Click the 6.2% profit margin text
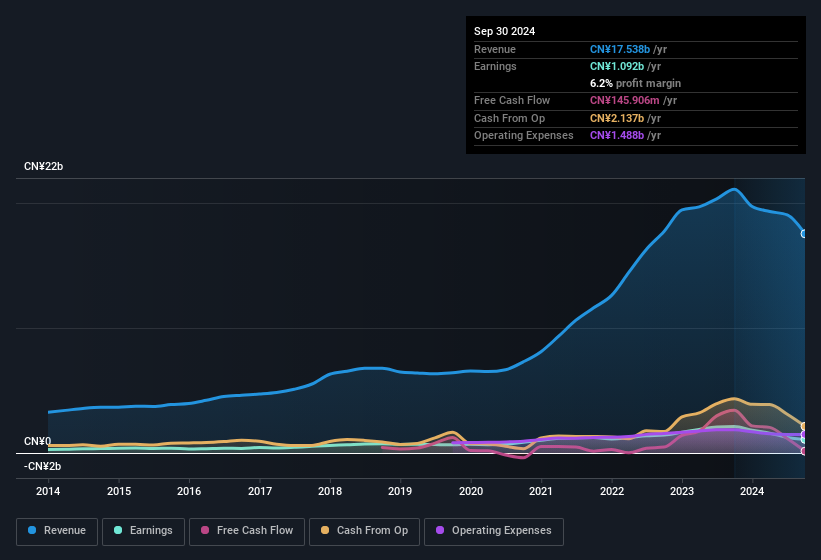 tap(636, 83)
